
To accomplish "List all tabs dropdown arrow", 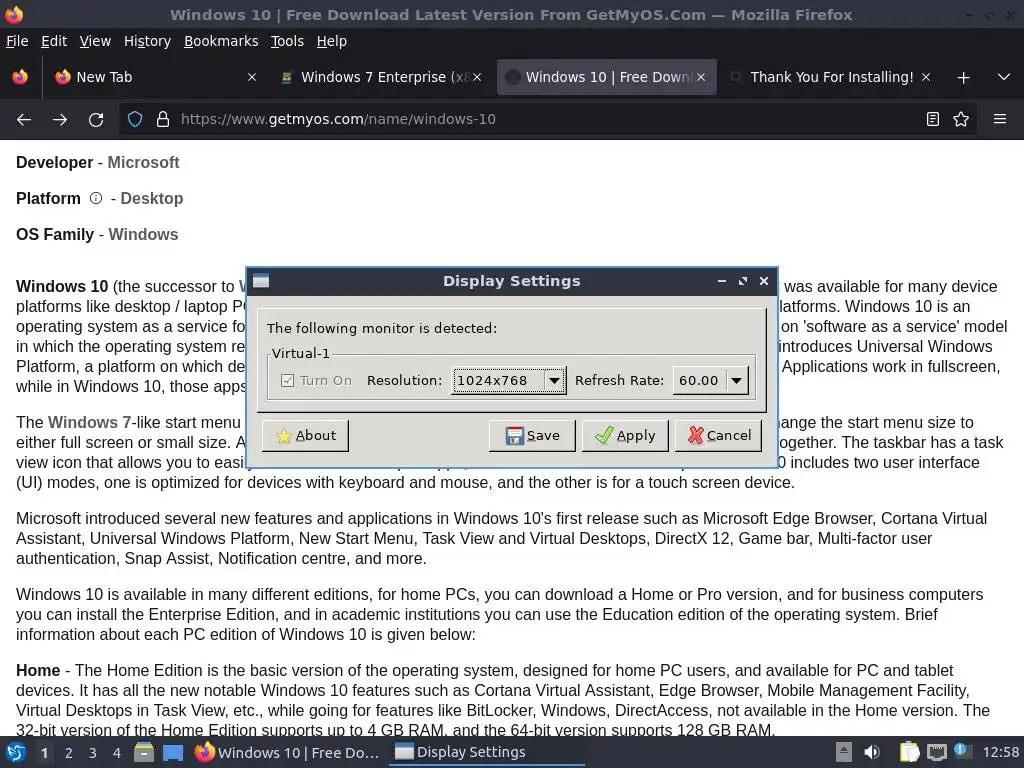I will [x=1004, y=77].
